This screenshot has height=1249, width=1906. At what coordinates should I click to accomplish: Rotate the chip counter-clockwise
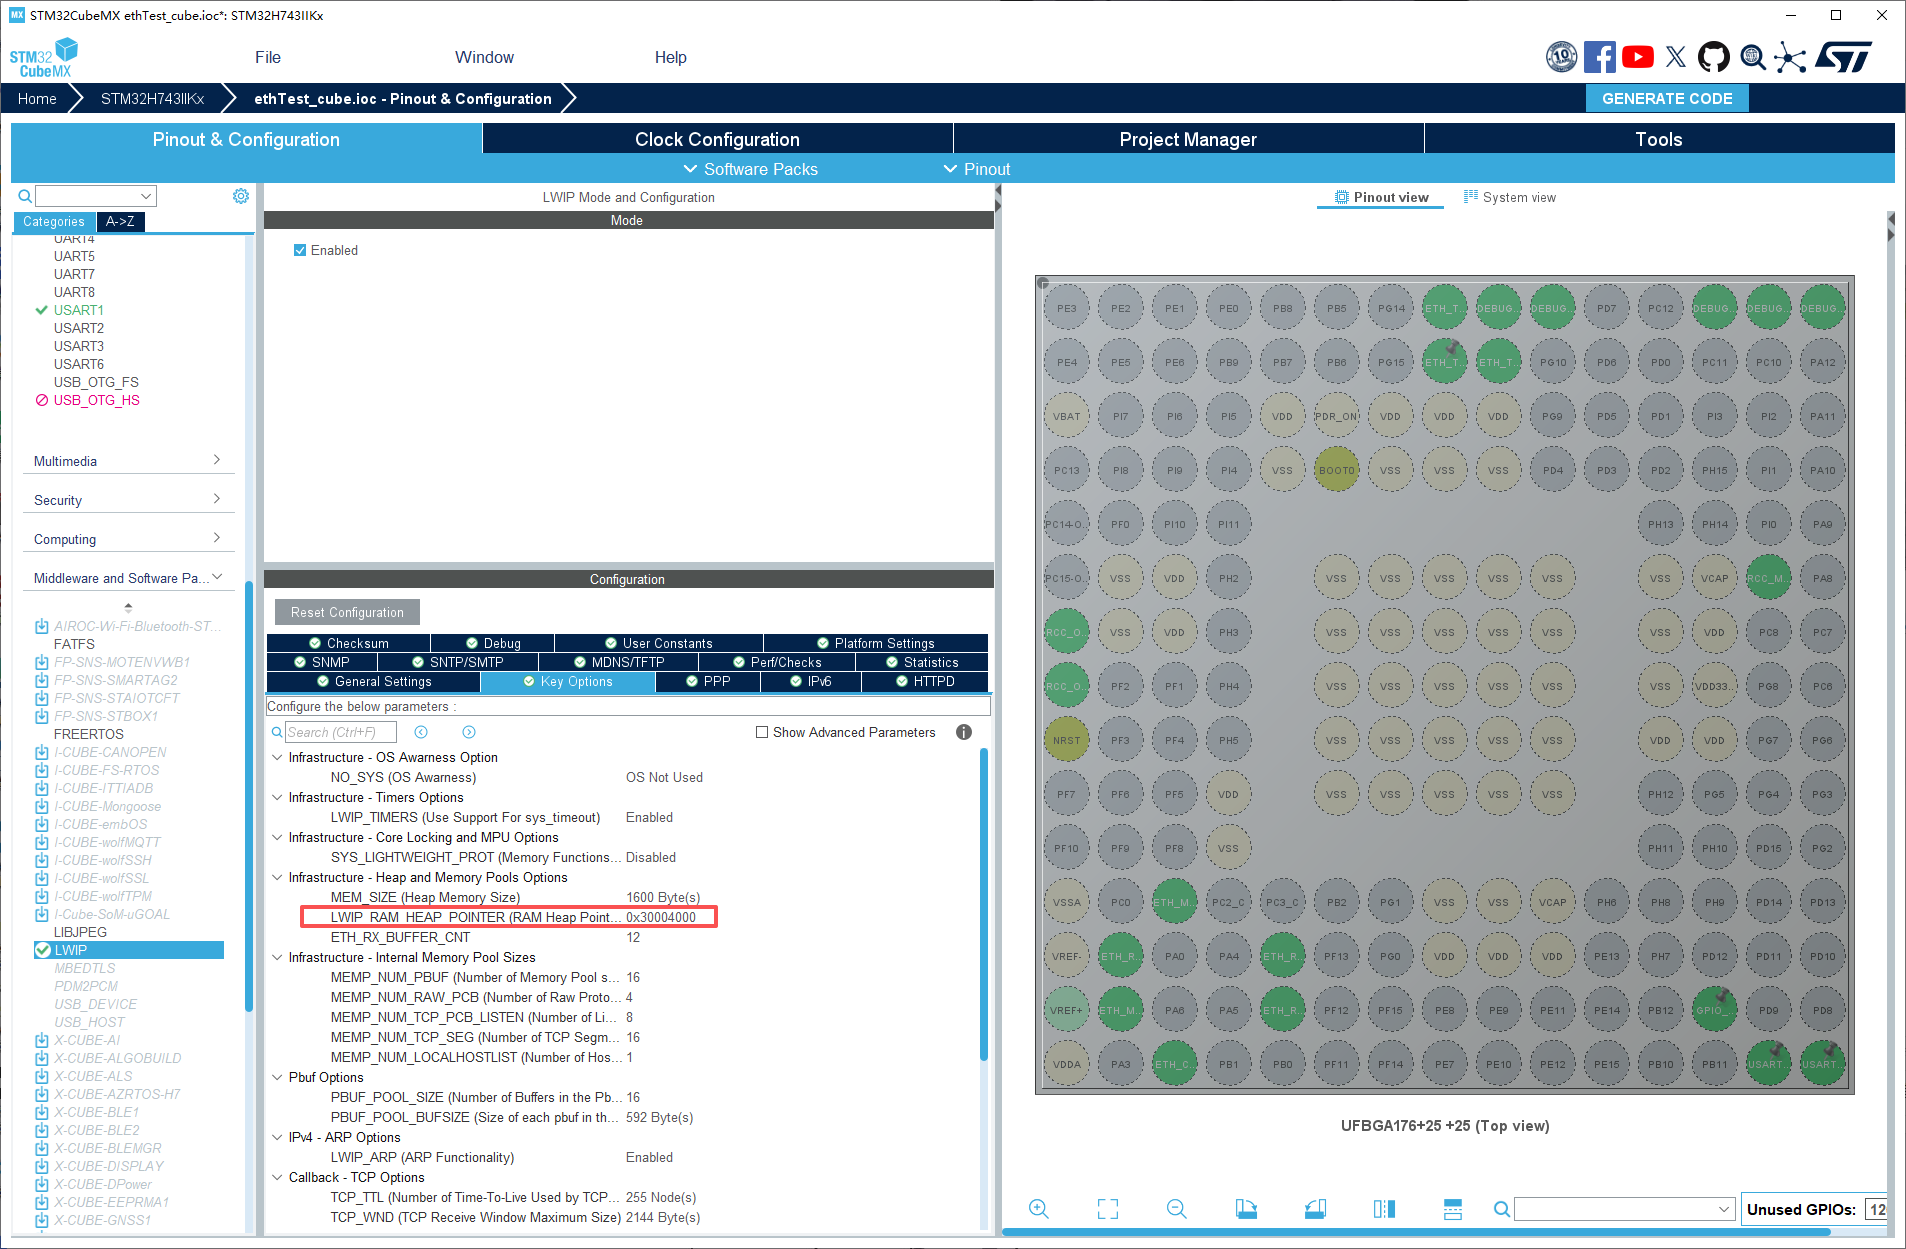1315,1209
